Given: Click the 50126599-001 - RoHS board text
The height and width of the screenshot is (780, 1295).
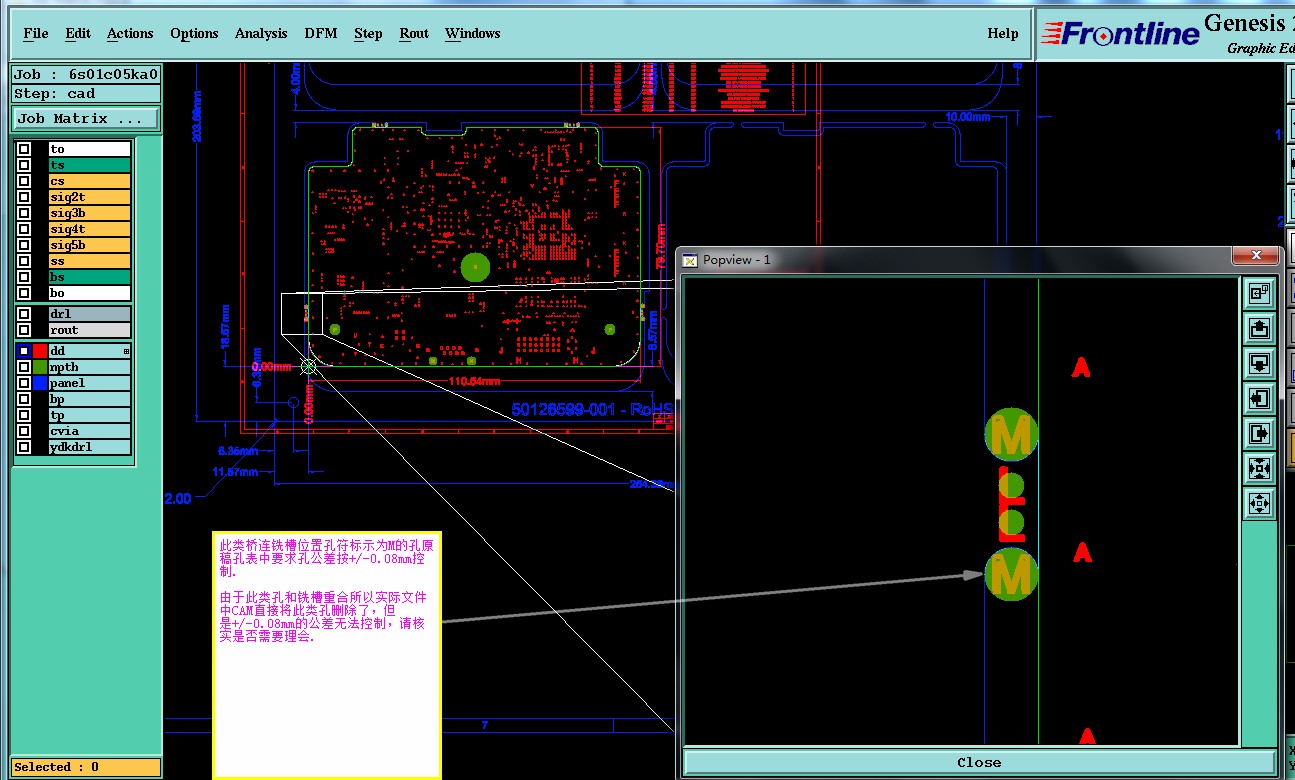Looking at the screenshot, I should click(591, 409).
